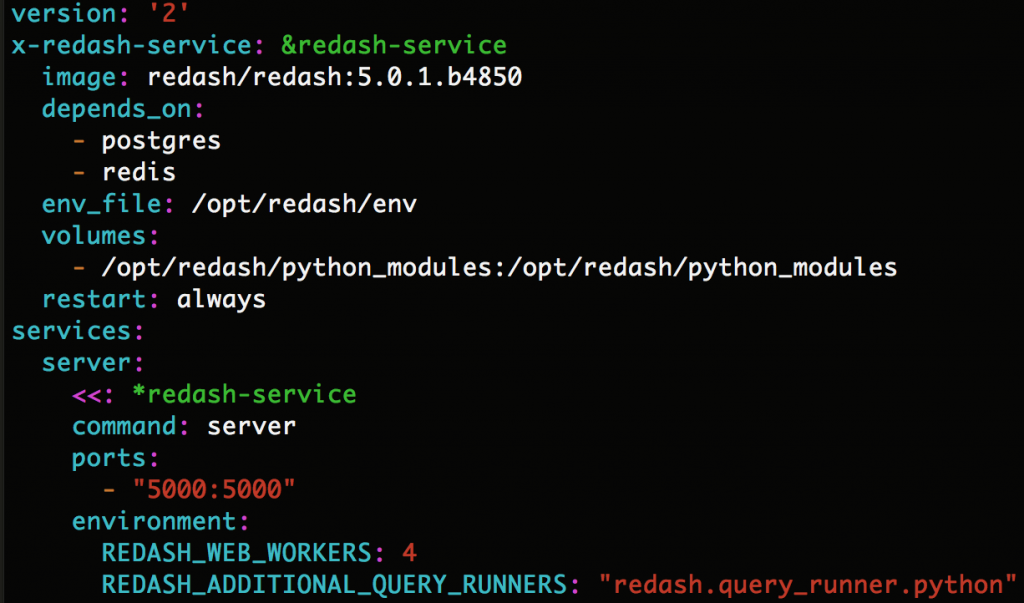Click the 'x-redash-service' key
This screenshot has width=1024, height=603.
(x=131, y=45)
